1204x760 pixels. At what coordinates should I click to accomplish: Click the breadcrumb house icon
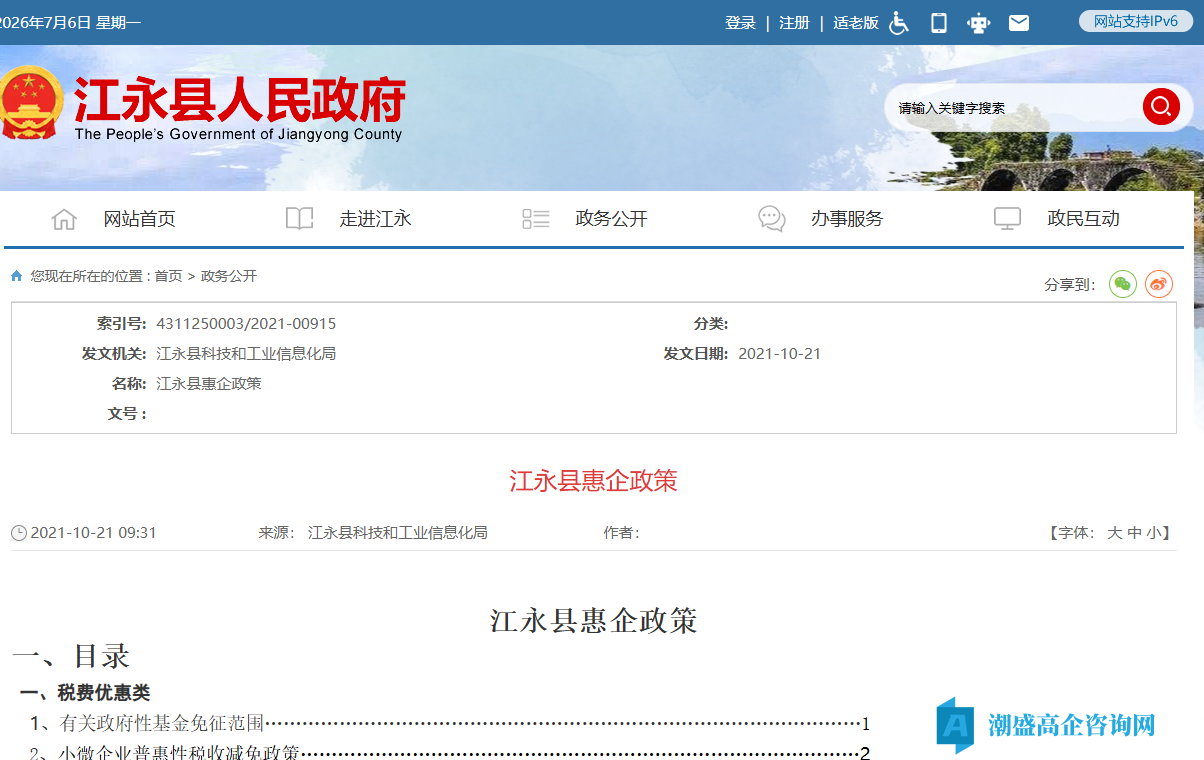[x=16, y=276]
